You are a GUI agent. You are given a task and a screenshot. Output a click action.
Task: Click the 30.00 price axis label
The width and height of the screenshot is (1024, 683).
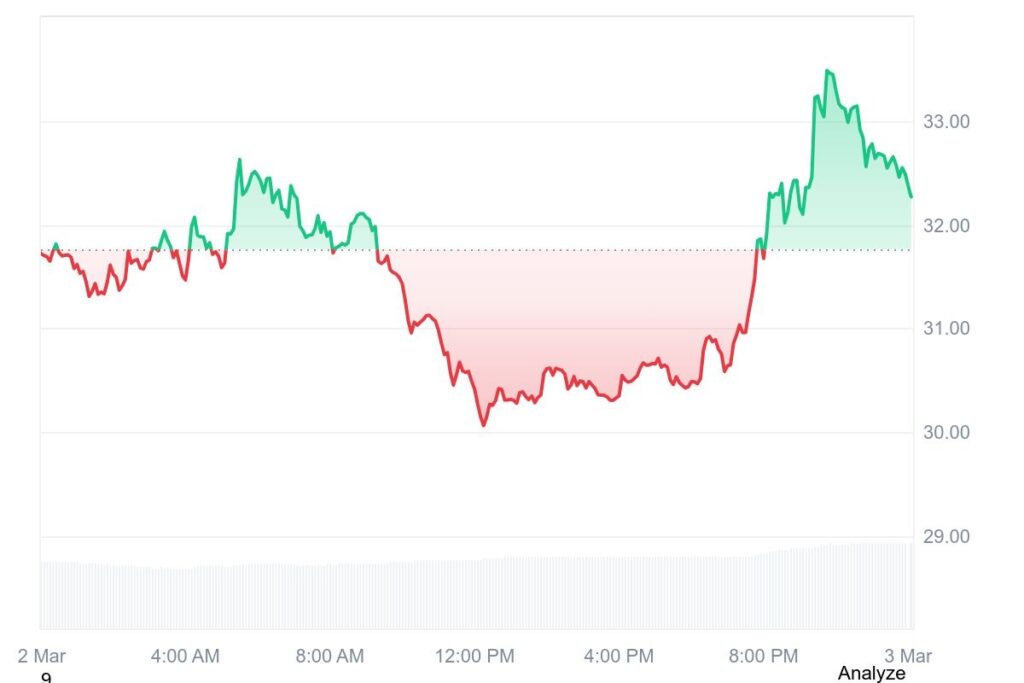946,432
